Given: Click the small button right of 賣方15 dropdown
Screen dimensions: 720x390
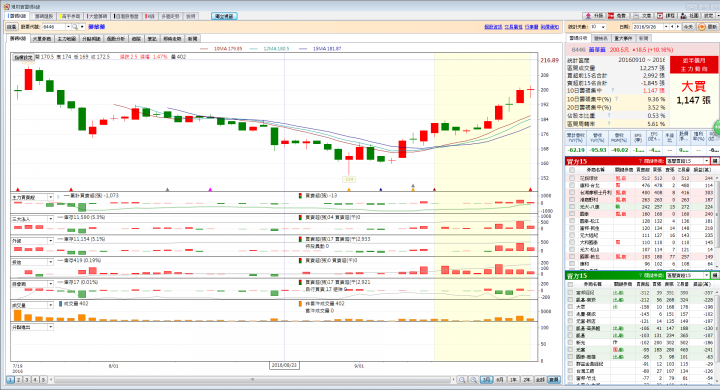Looking at the screenshot, I should (x=715, y=276).
